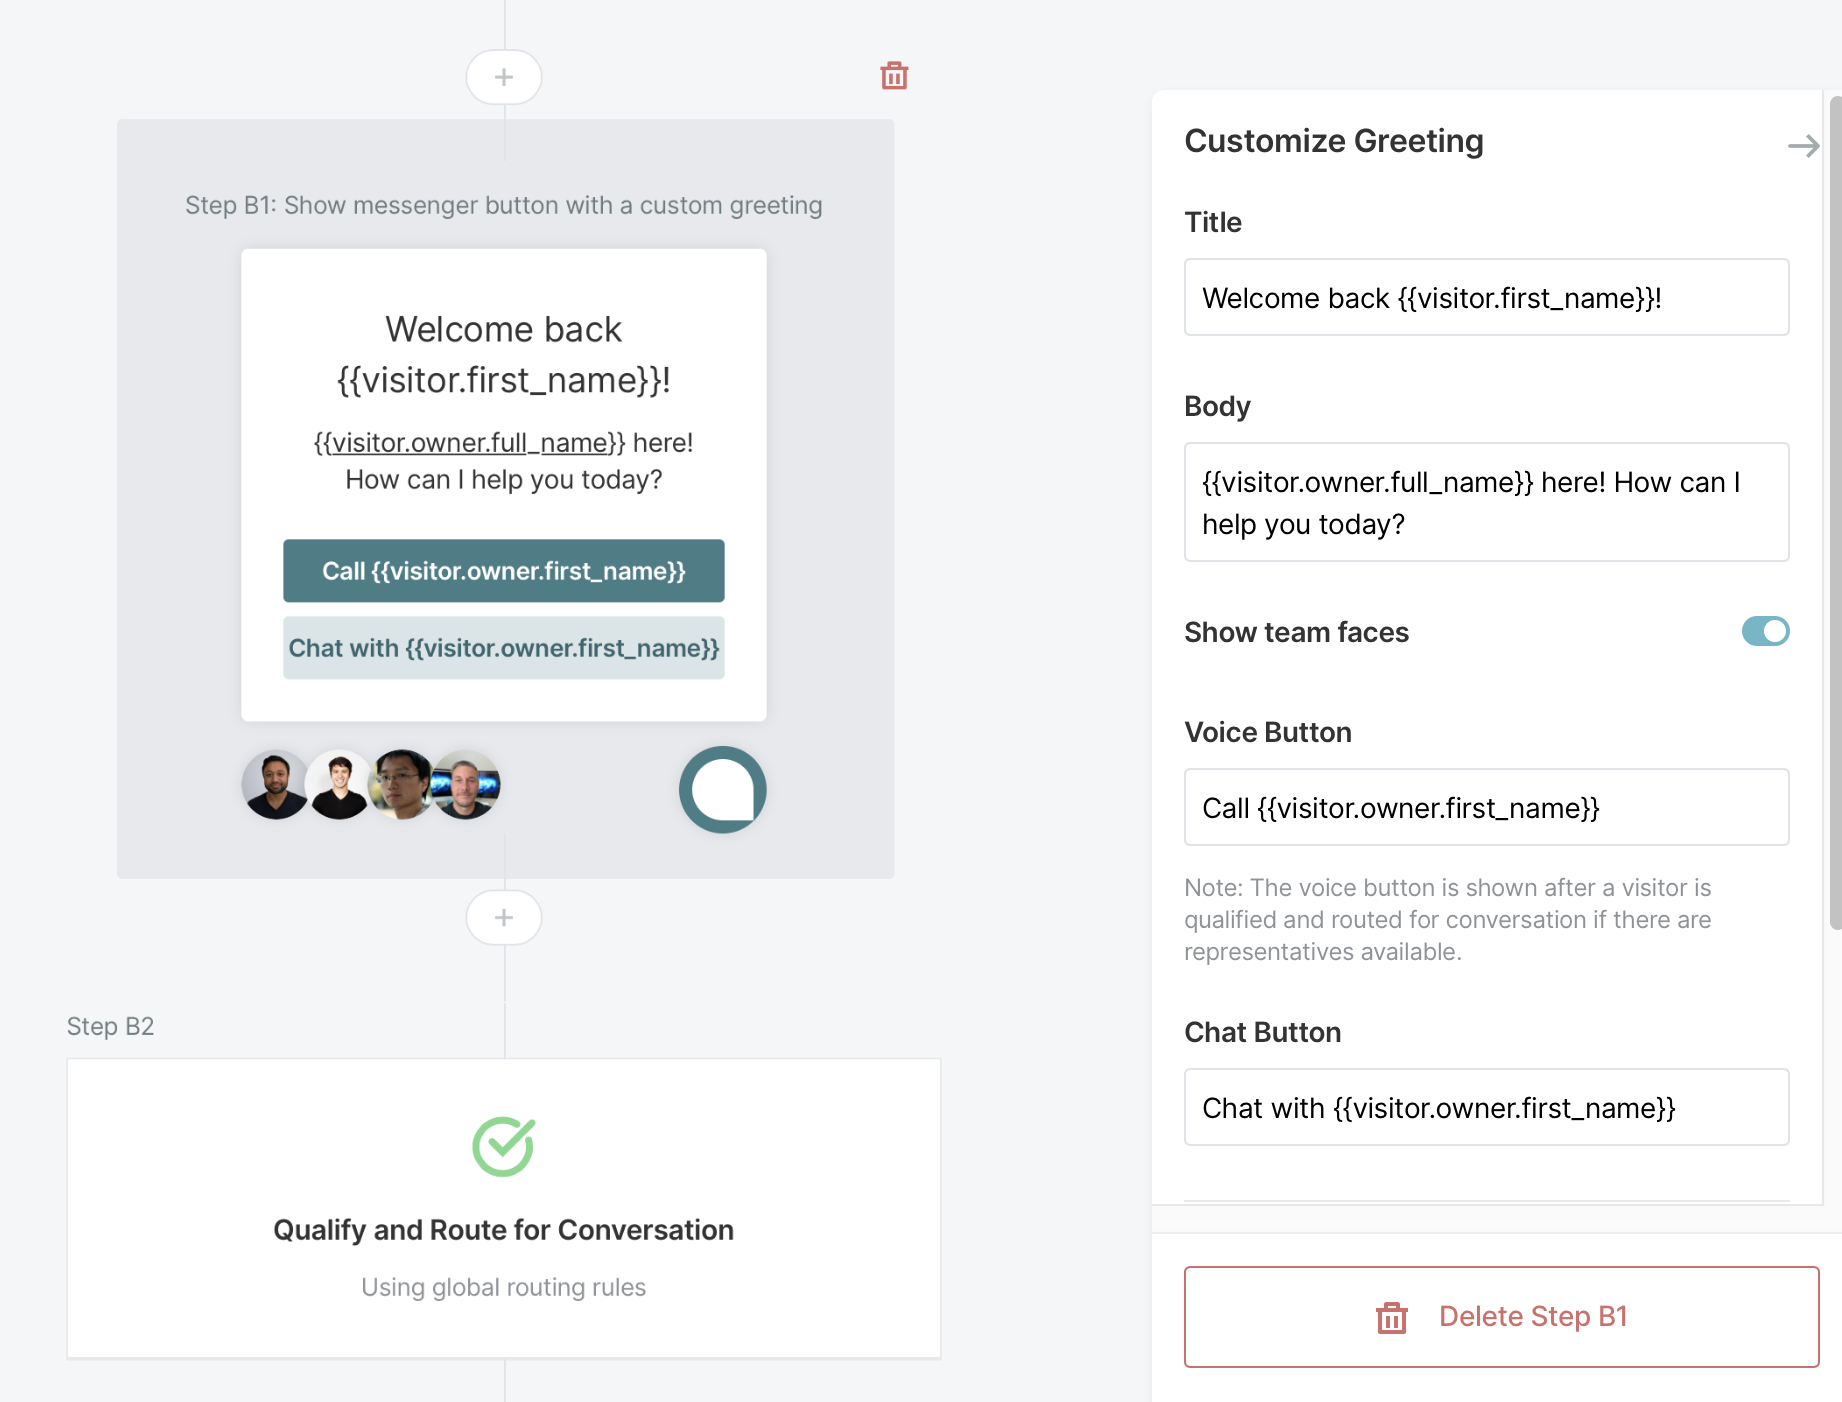
Task: Add a step above Step B1 with plus button
Action: [504, 77]
